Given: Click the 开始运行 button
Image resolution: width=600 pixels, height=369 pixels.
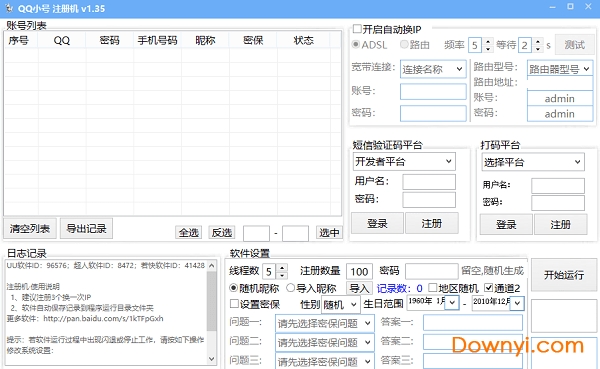Looking at the screenshot, I should click(x=564, y=275).
